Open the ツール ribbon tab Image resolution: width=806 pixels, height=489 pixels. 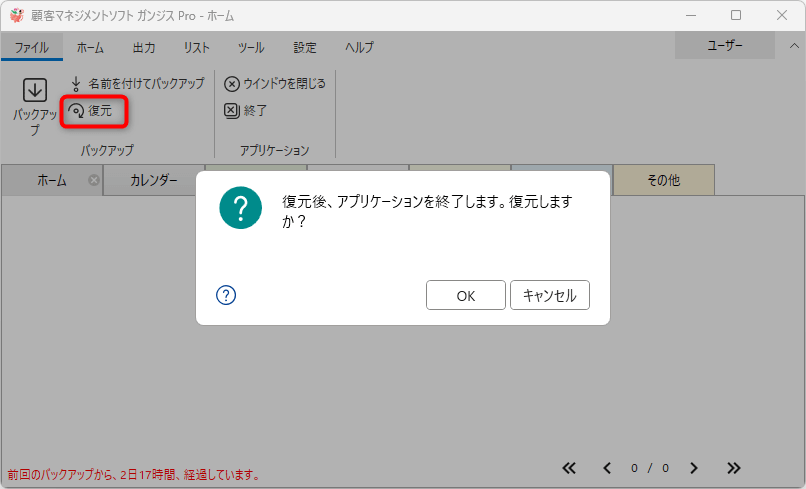coord(251,47)
